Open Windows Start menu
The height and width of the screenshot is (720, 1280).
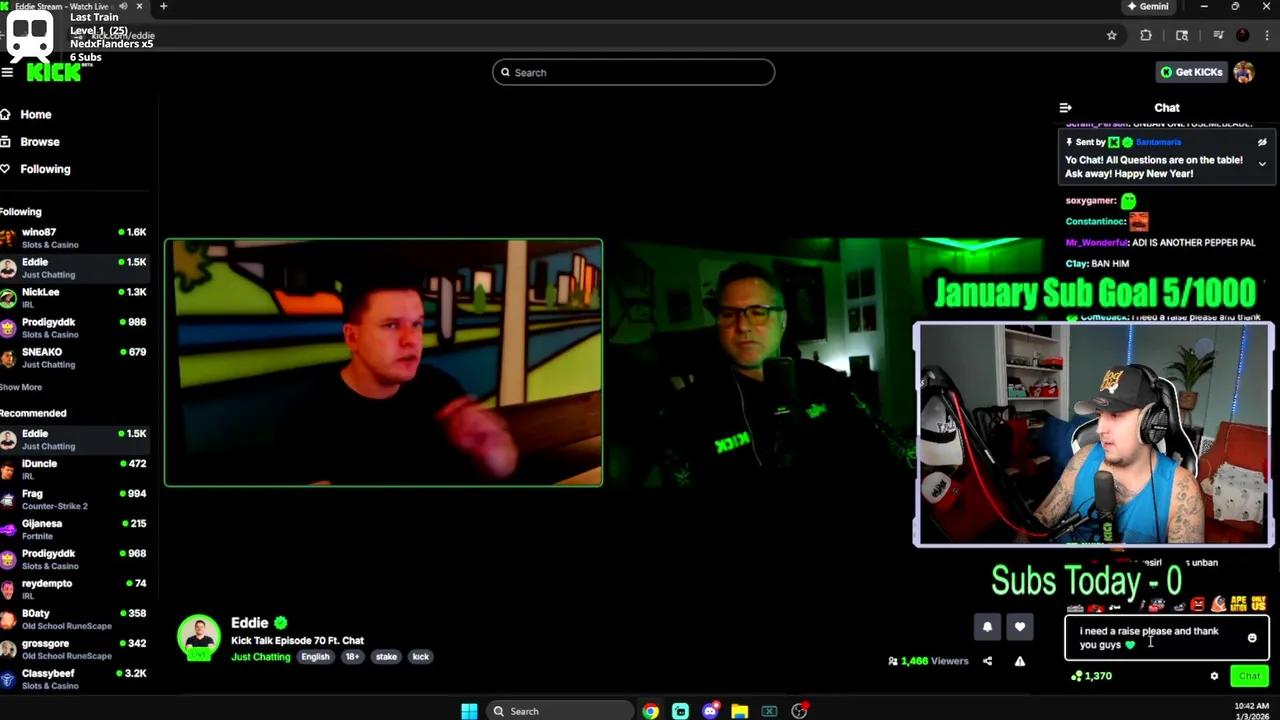pyautogui.click(x=469, y=711)
